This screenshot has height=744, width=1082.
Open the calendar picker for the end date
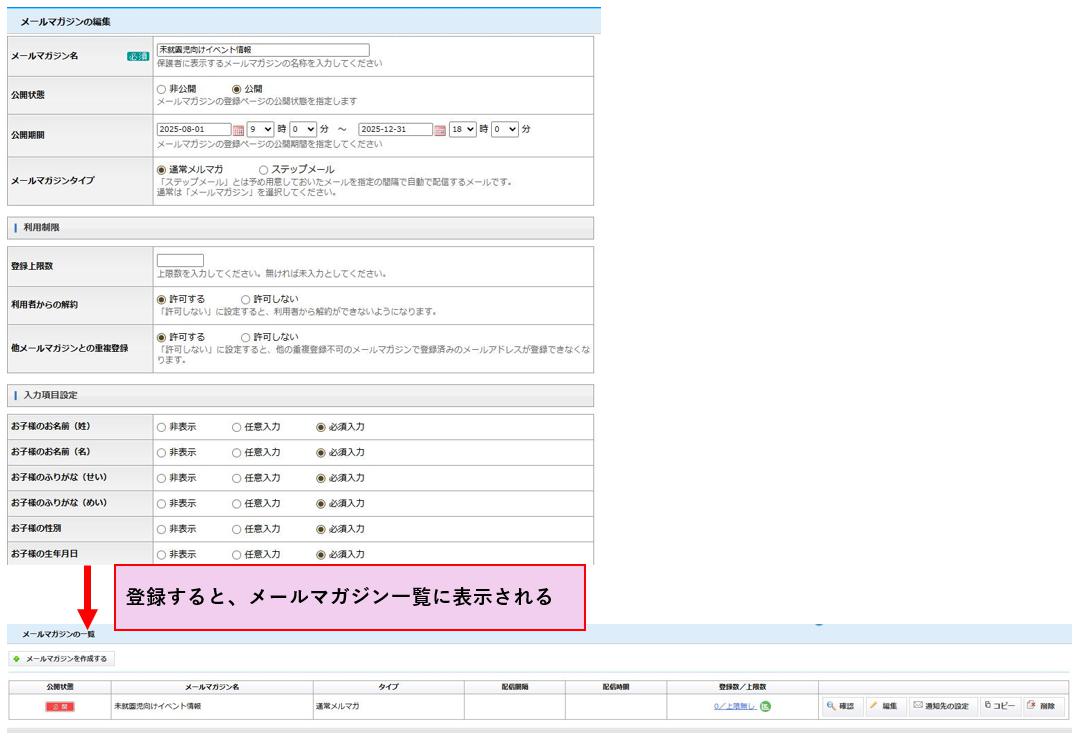point(440,130)
